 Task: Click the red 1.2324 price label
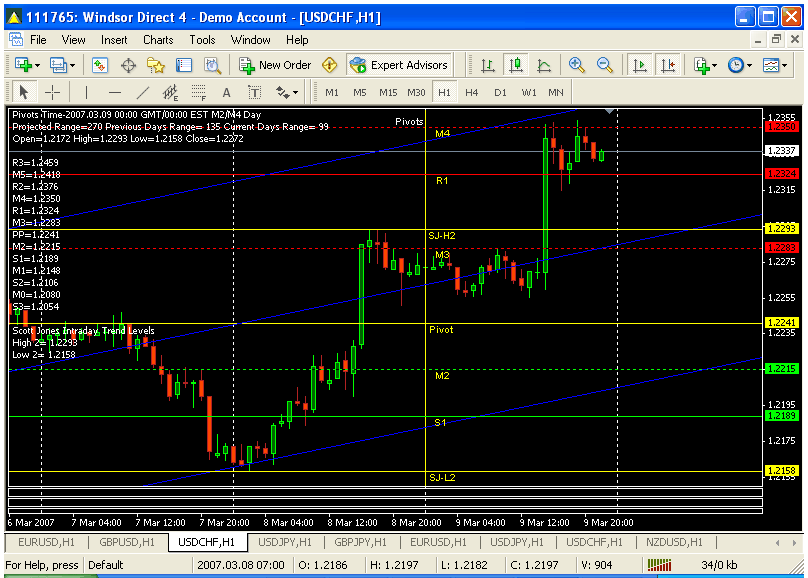click(x=780, y=174)
